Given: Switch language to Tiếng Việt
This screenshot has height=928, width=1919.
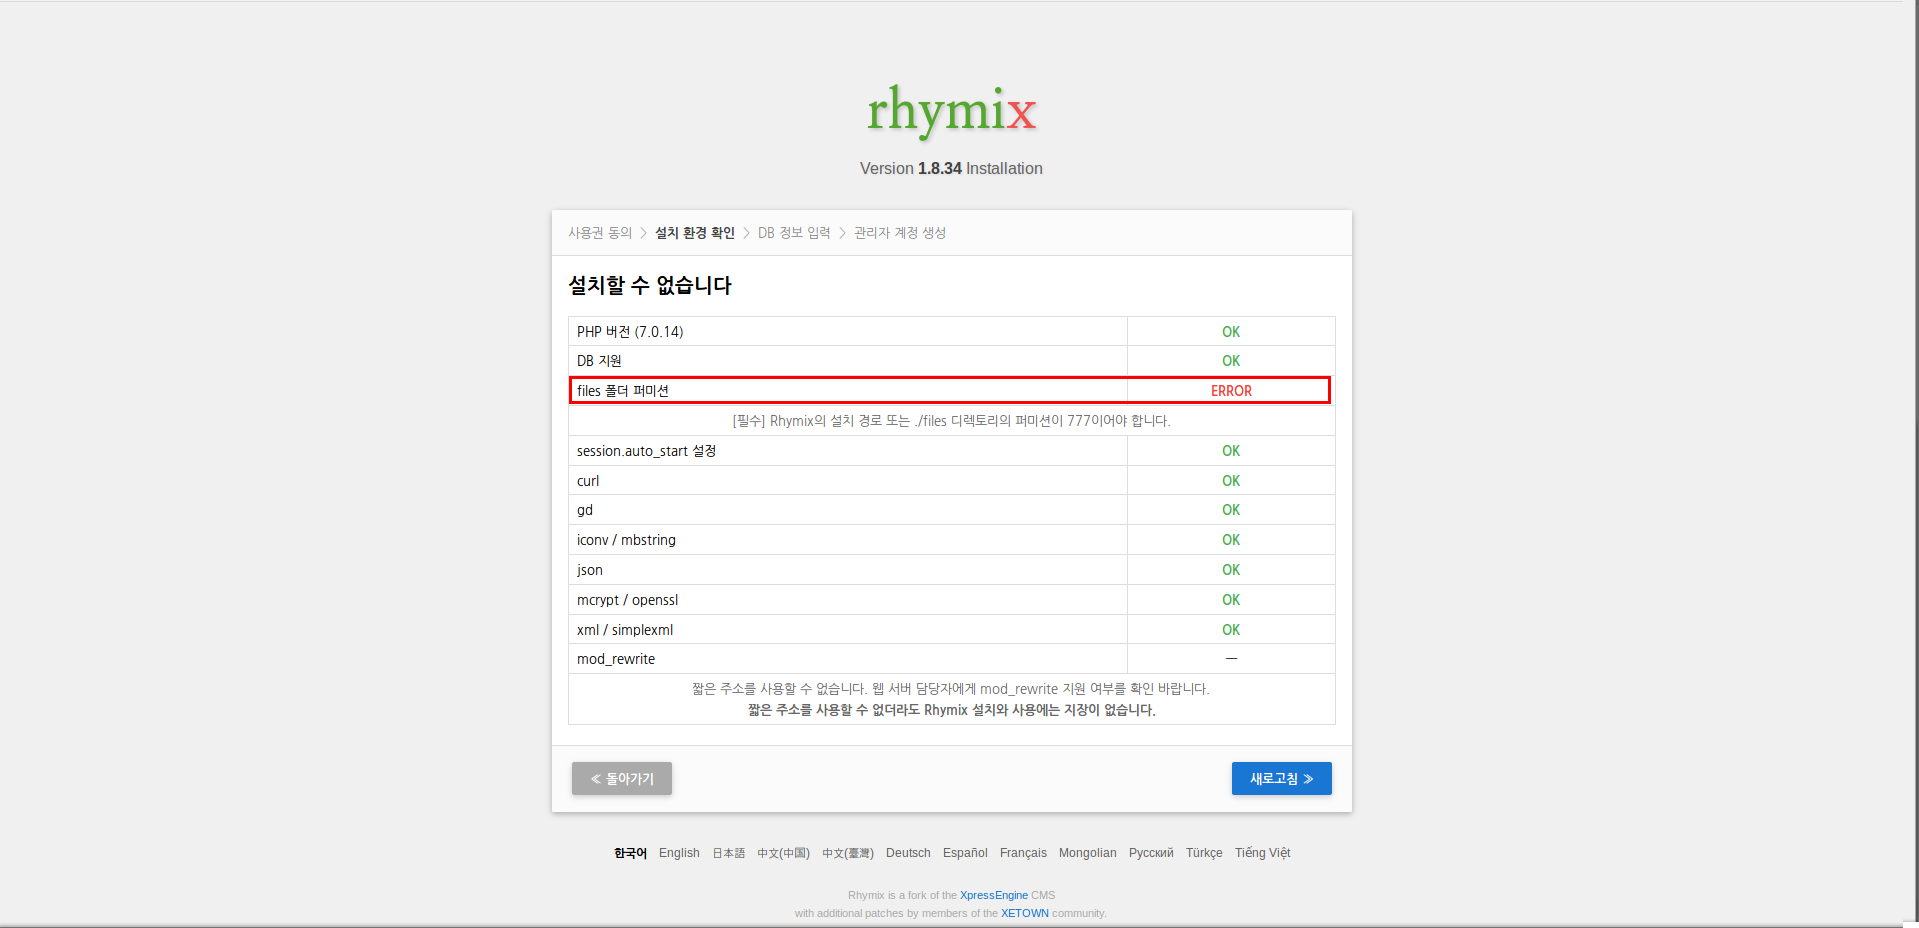Looking at the screenshot, I should [1262, 853].
